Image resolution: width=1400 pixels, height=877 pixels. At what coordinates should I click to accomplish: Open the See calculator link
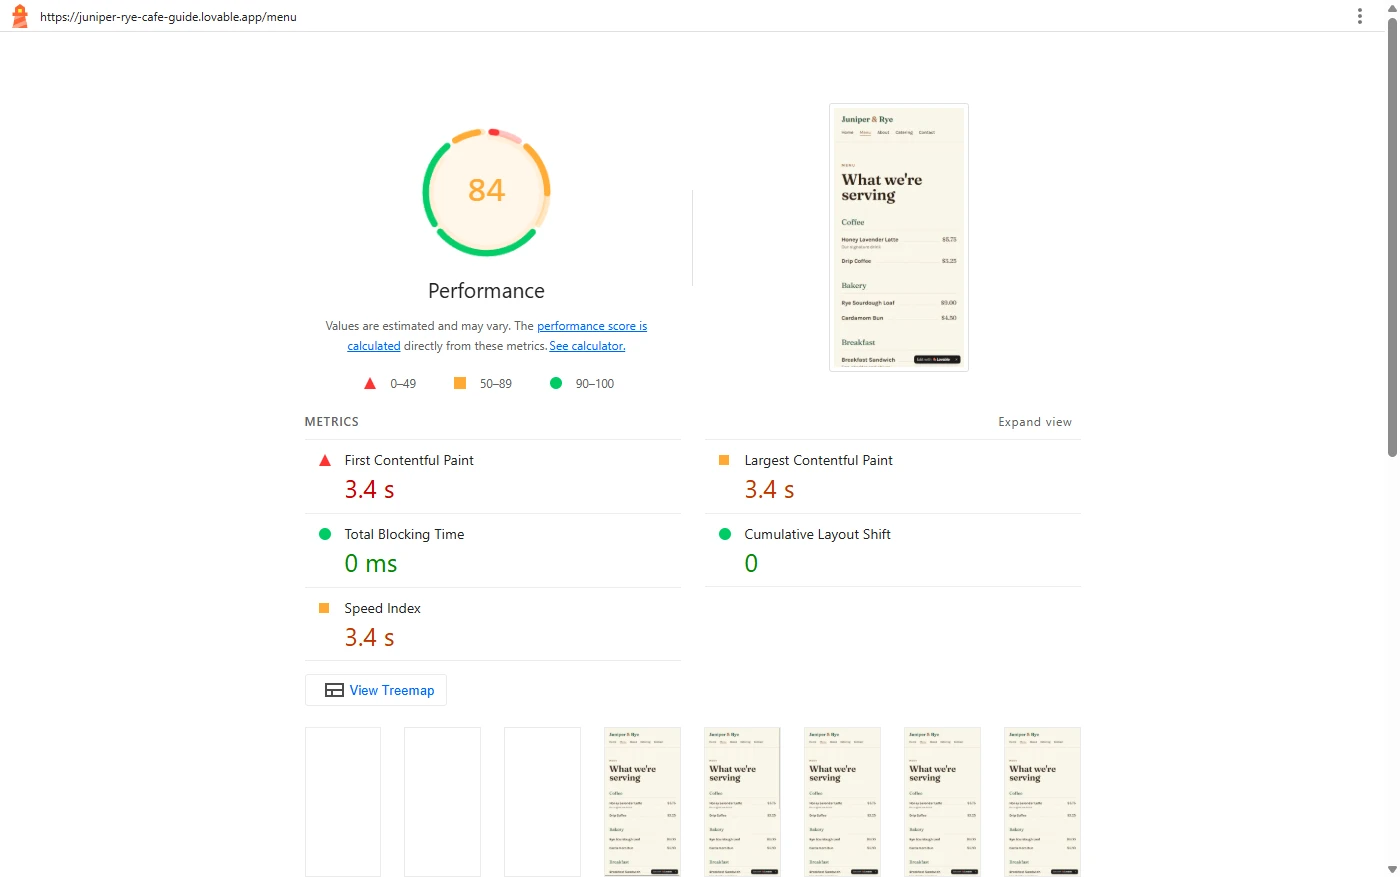coord(587,346)
